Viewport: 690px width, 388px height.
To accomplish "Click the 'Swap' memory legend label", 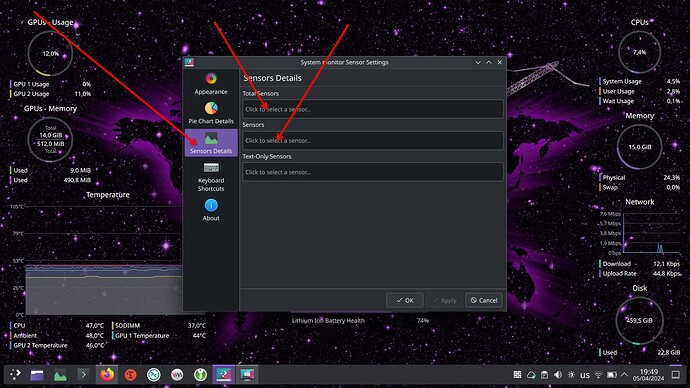I will 609,187.
